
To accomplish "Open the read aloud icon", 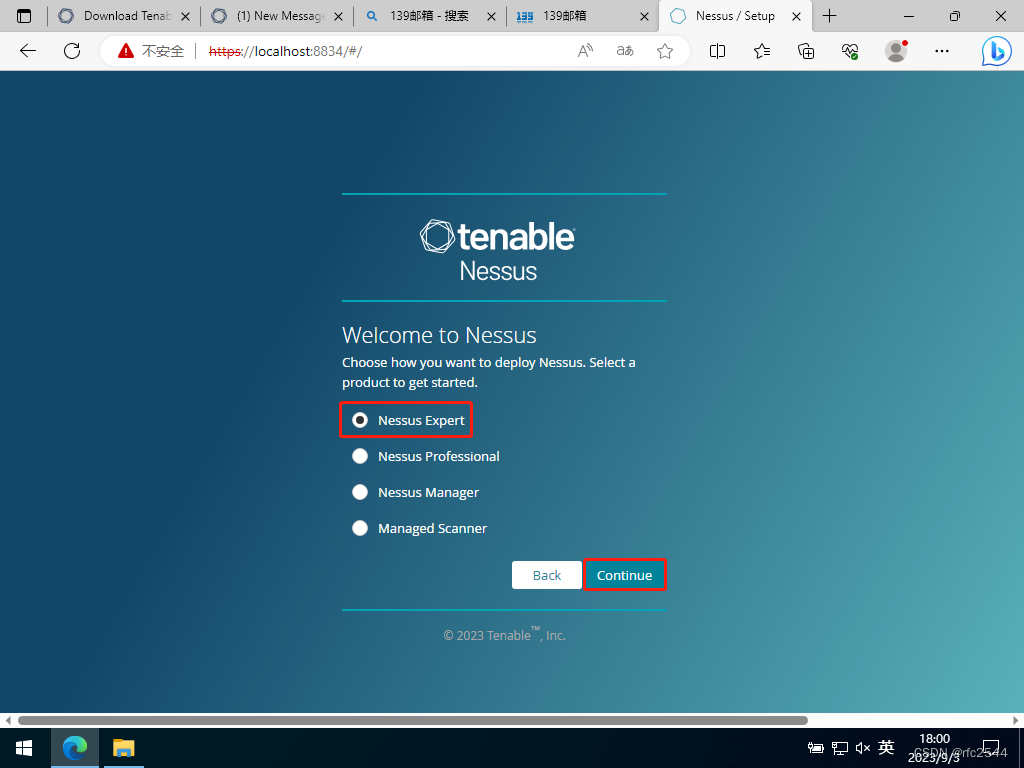I will 585,51.
